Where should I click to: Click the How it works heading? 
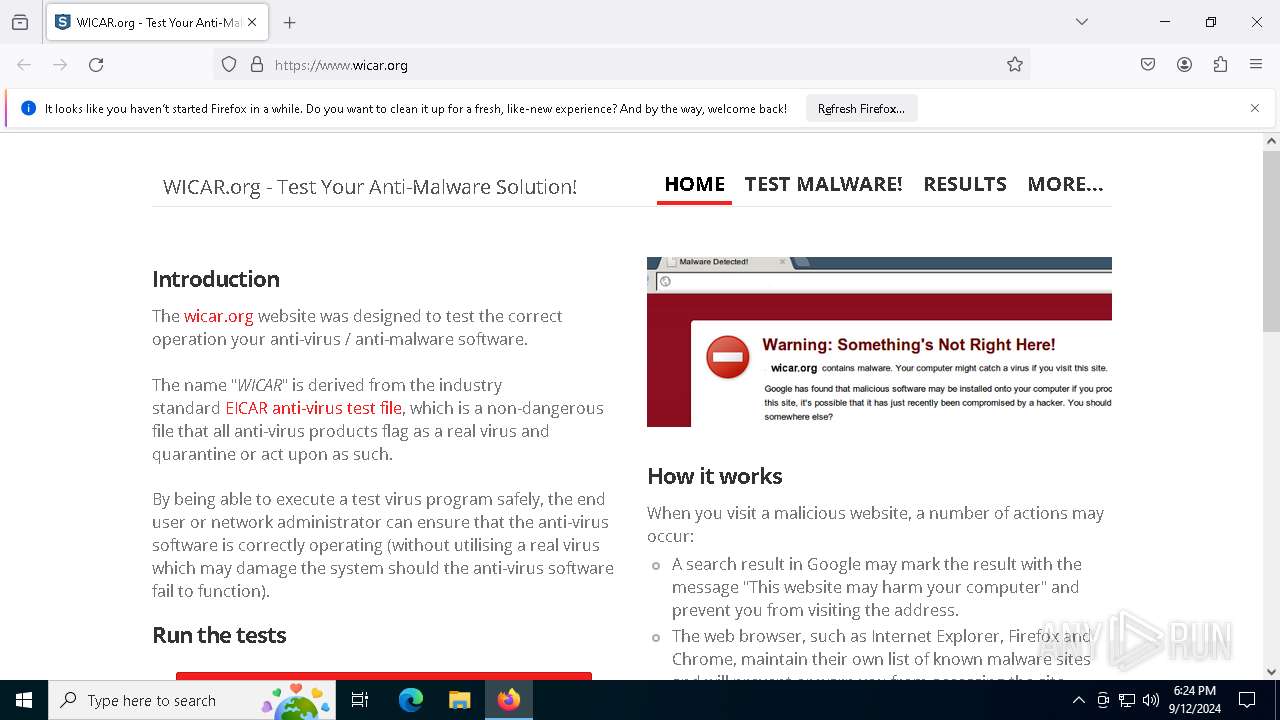click(x=715, y=476)
